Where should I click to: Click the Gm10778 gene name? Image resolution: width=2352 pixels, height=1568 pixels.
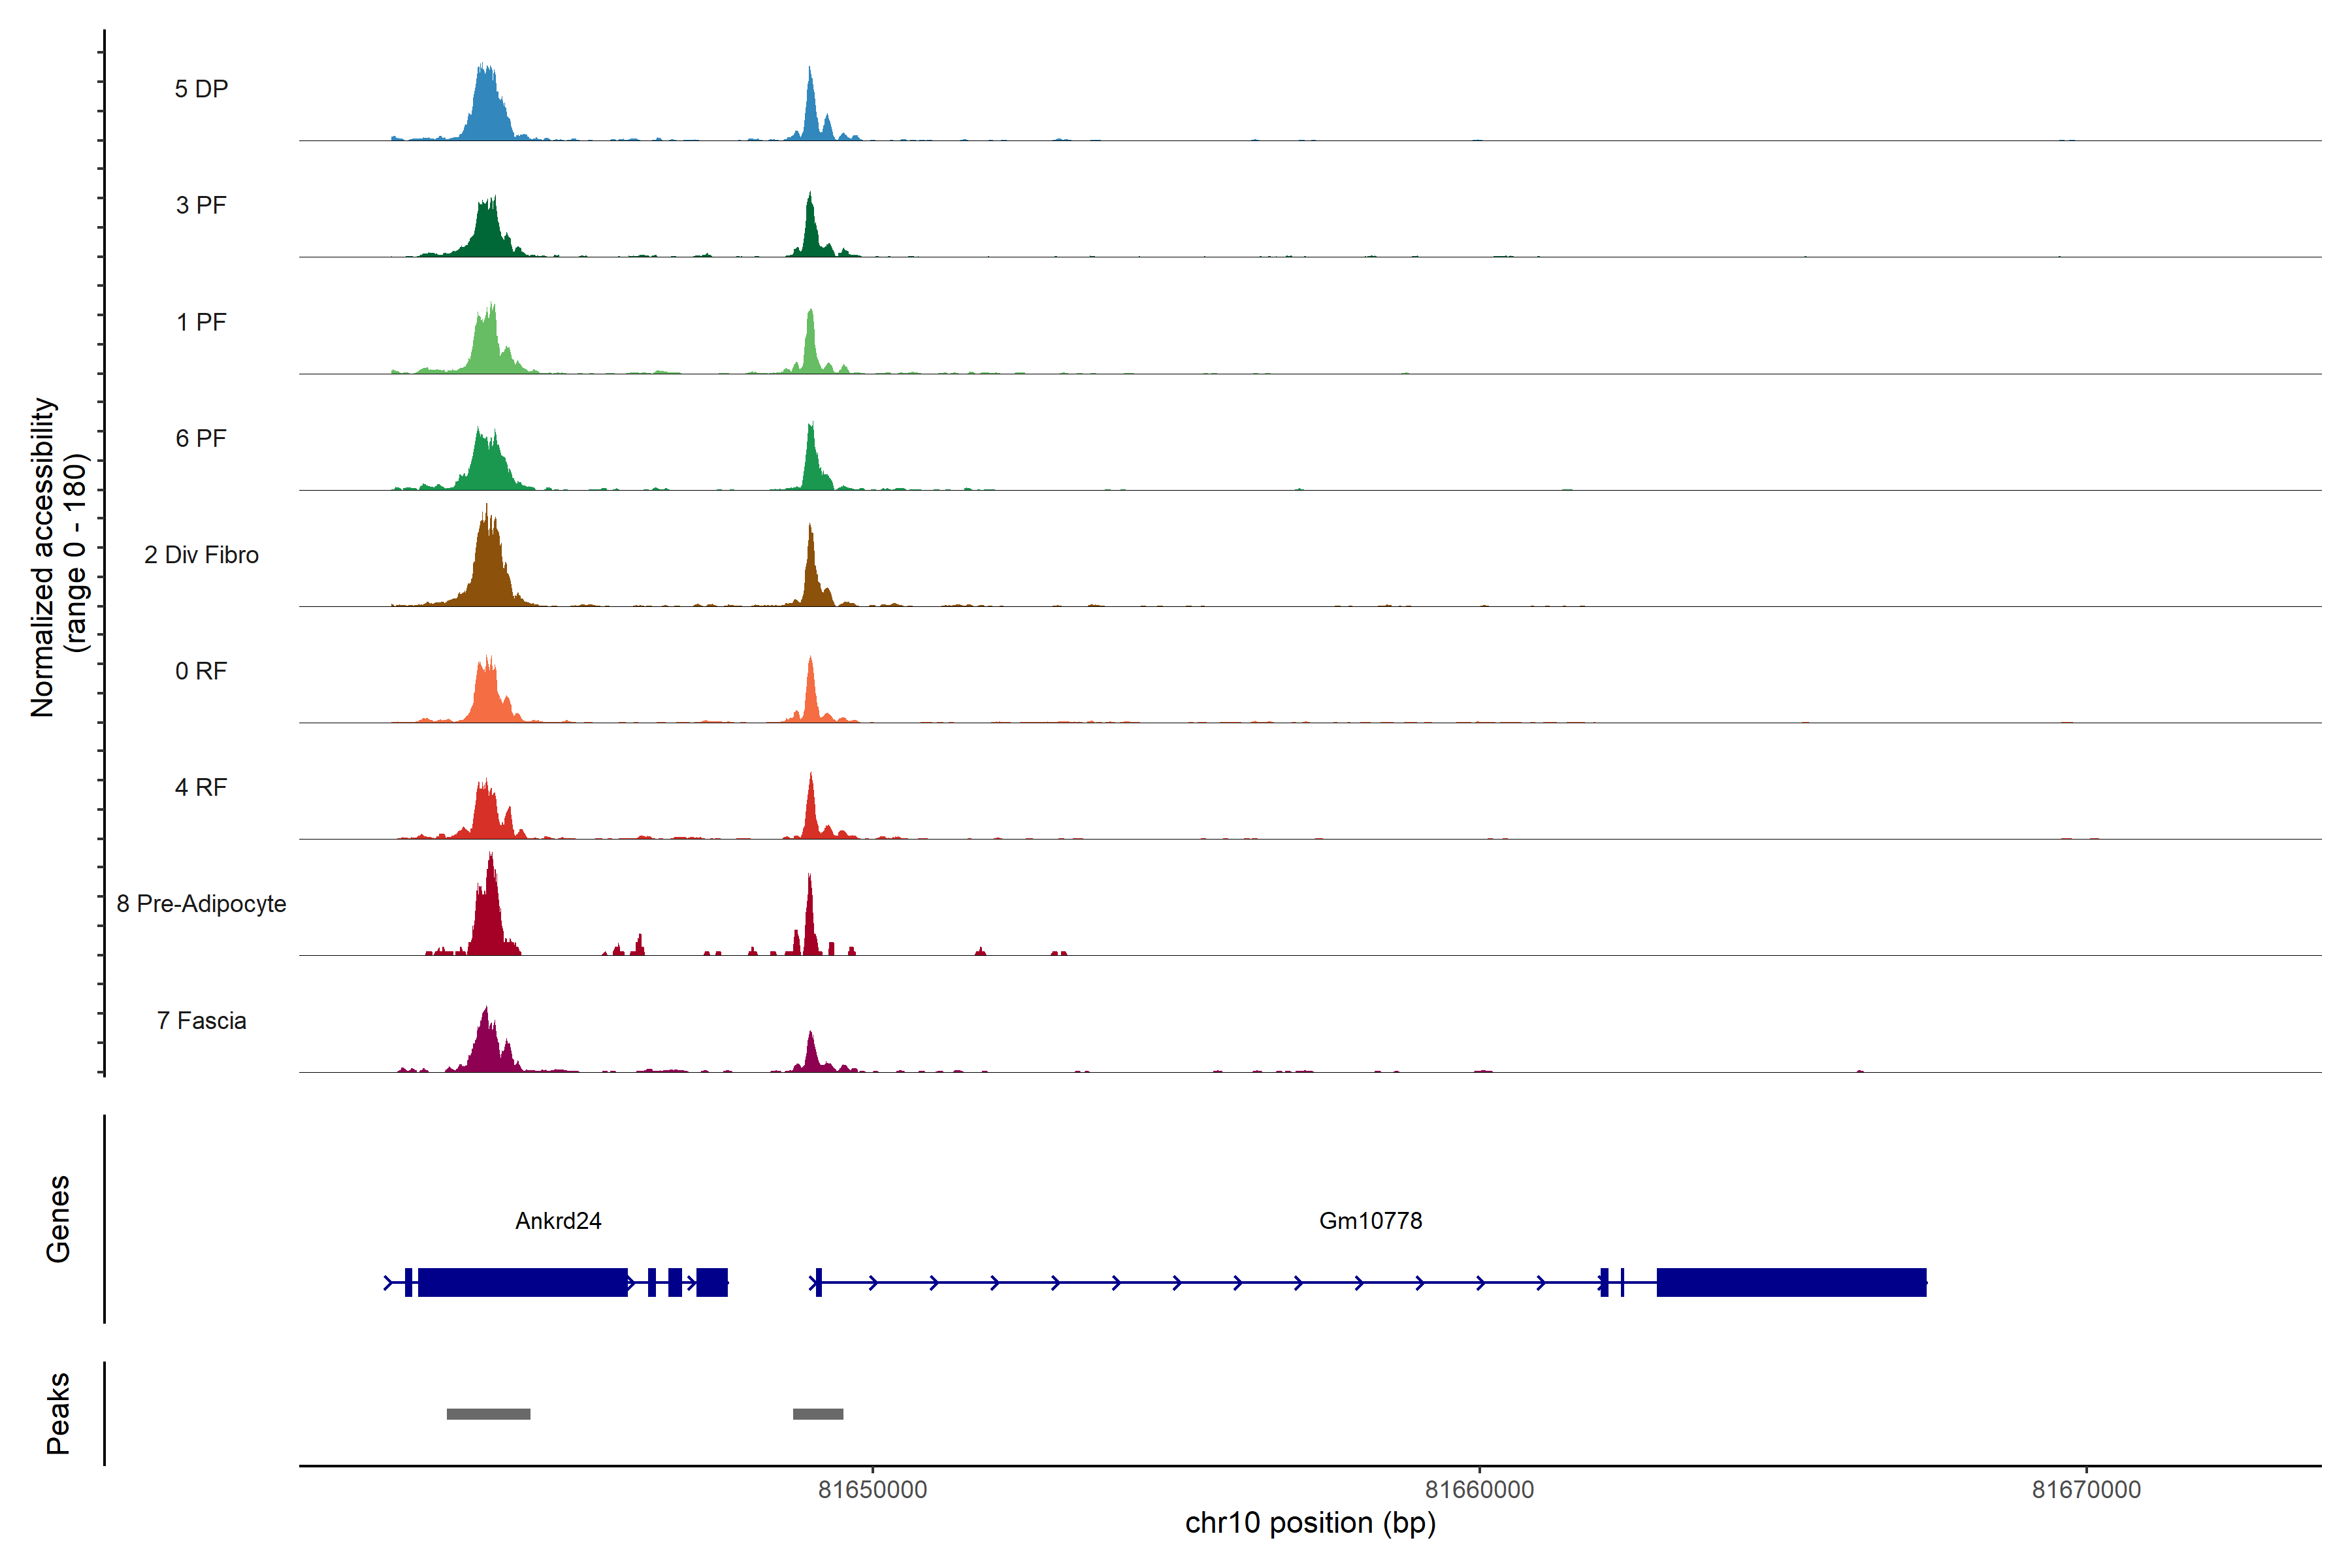[1370, 1220]
